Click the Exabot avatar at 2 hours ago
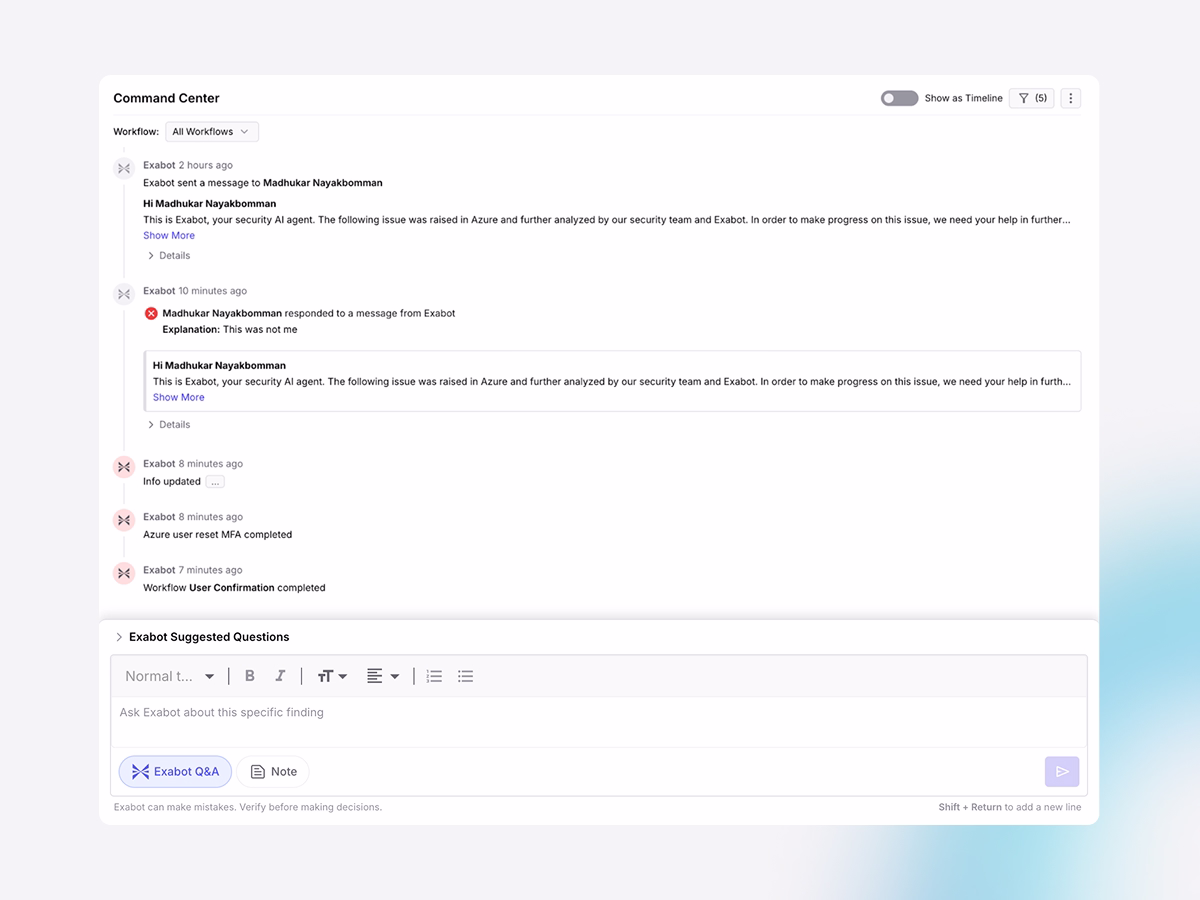This screenshot has width=1200, height=900. pyautogui.click(x=124, y=168)
